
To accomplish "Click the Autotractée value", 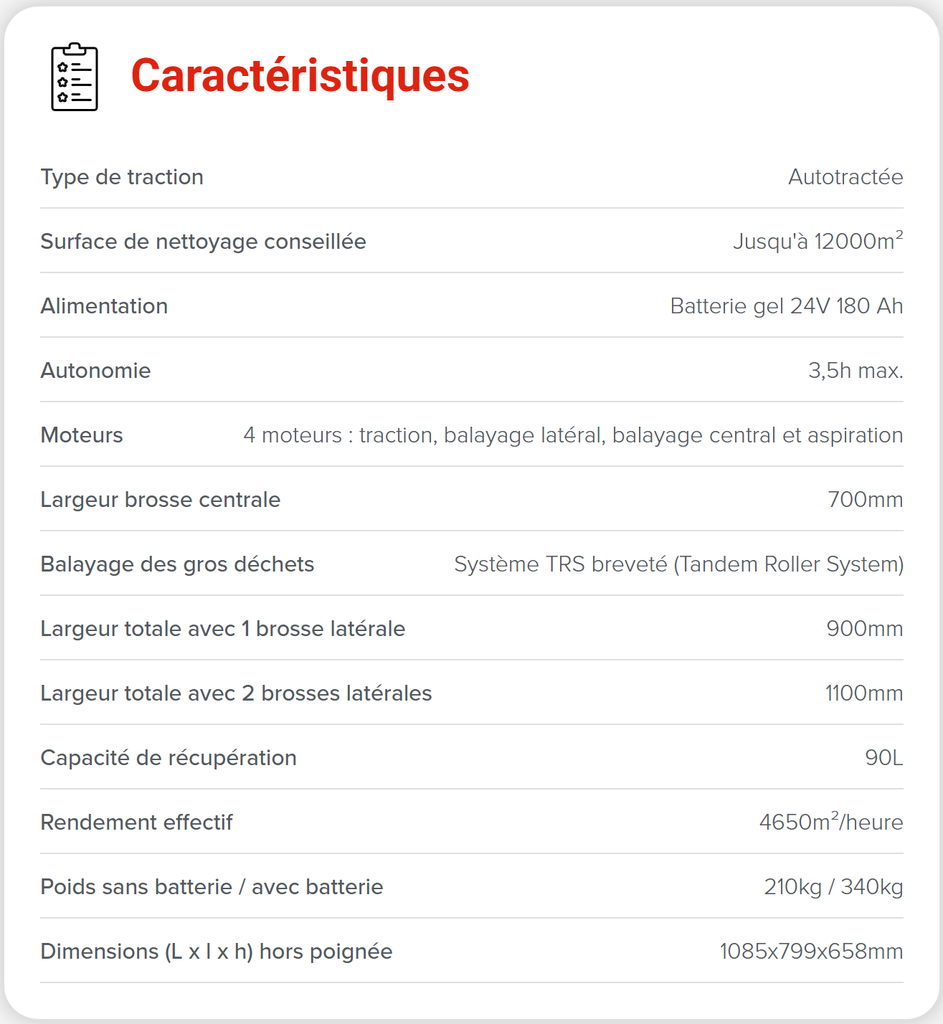I will click(845, 177).
